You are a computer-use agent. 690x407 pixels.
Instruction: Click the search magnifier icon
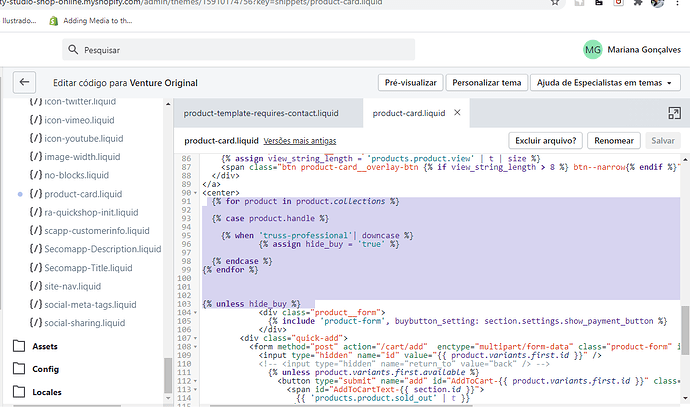(74, 49)
